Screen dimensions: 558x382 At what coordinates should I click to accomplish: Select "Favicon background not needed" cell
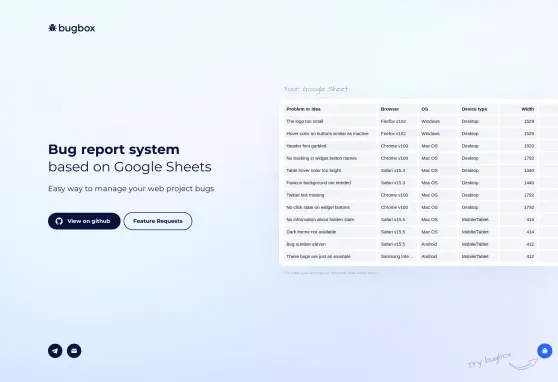330,183
